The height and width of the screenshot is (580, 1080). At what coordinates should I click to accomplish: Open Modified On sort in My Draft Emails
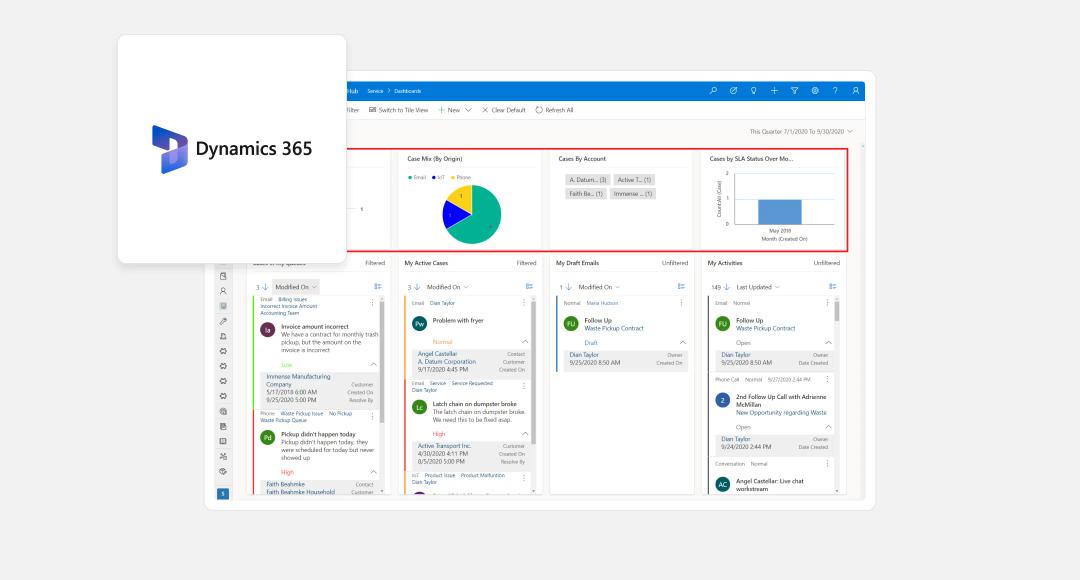click(599, 287)
